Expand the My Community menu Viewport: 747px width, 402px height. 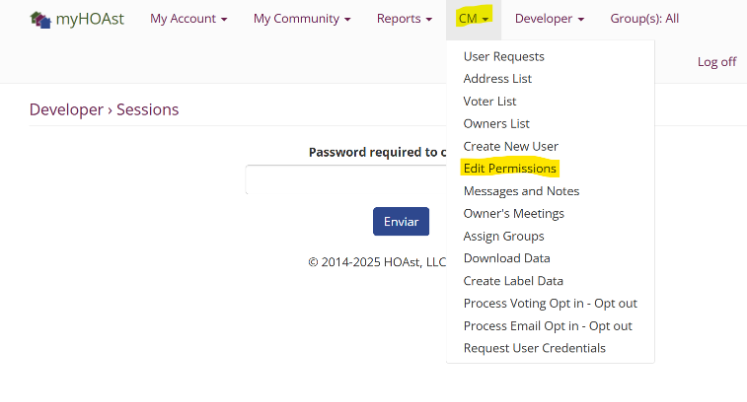tap(301, 19)
